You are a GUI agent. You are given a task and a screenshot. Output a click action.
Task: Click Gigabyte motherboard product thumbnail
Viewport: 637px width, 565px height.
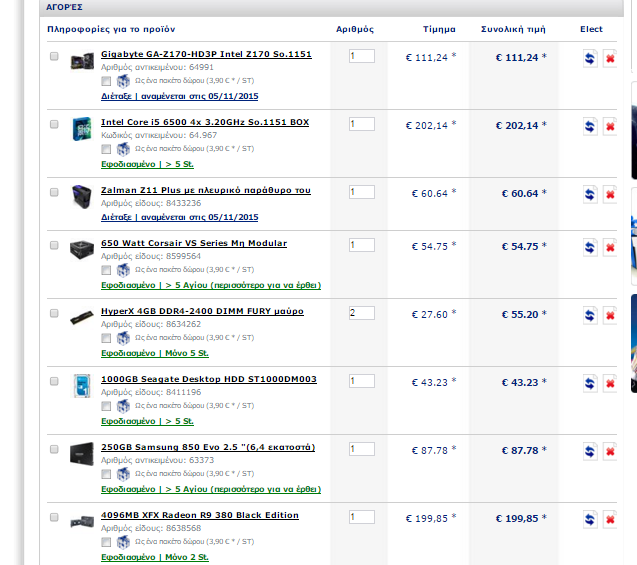pyautogui.click(x=82, y=61)
